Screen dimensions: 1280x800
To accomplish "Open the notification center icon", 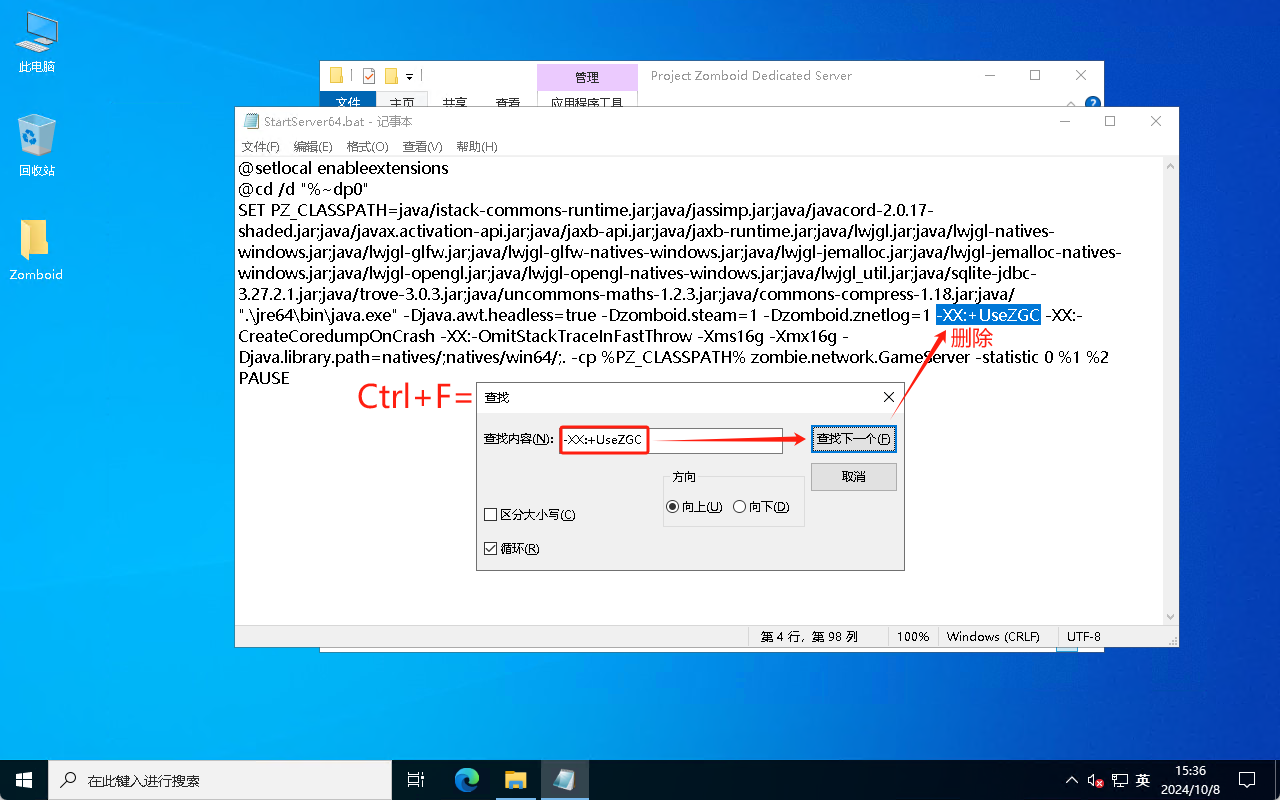I will [1247, 780].
